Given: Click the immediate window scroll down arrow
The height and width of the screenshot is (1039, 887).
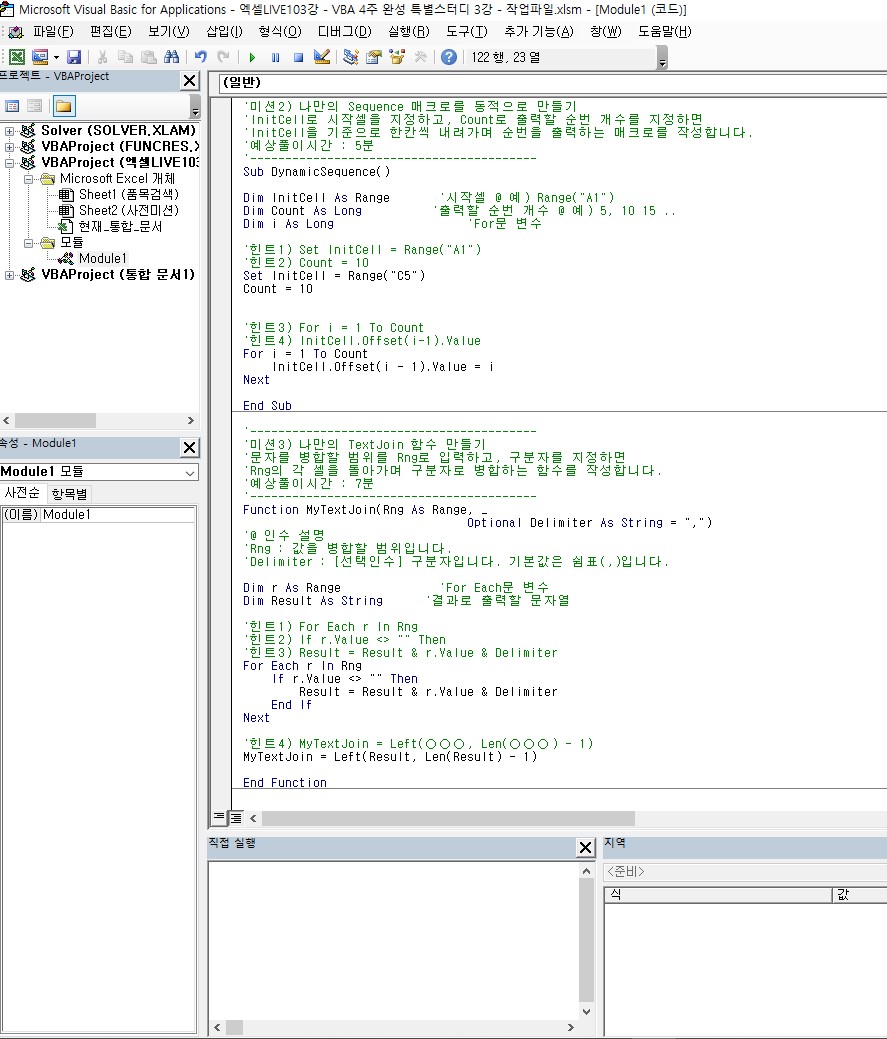Looking at the screenshot, I should [586, 1012].
